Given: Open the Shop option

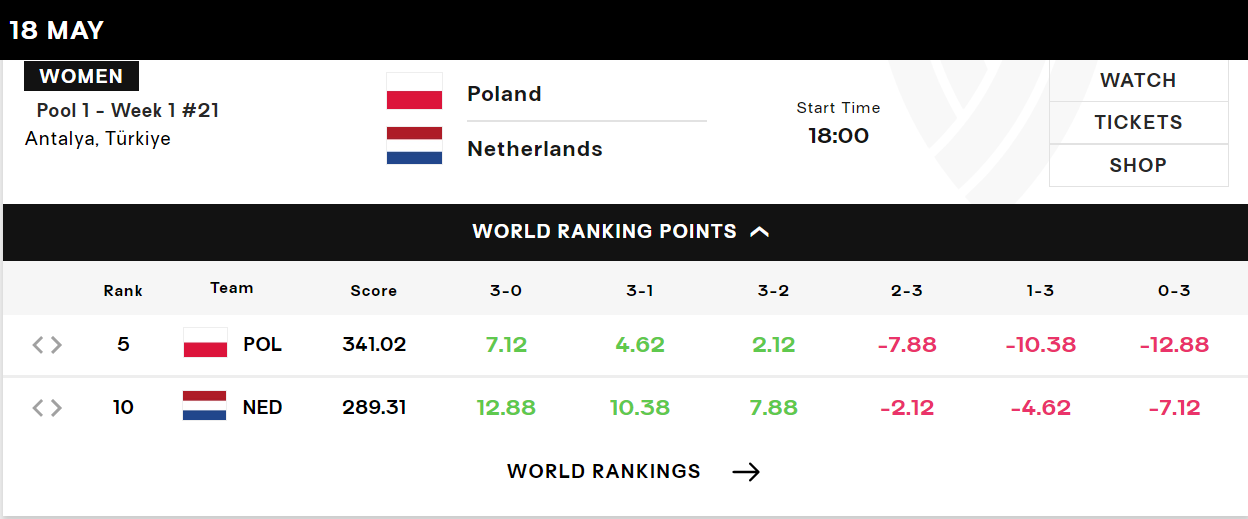Looking at the screenshot, I should click(x=1138, y=165).
